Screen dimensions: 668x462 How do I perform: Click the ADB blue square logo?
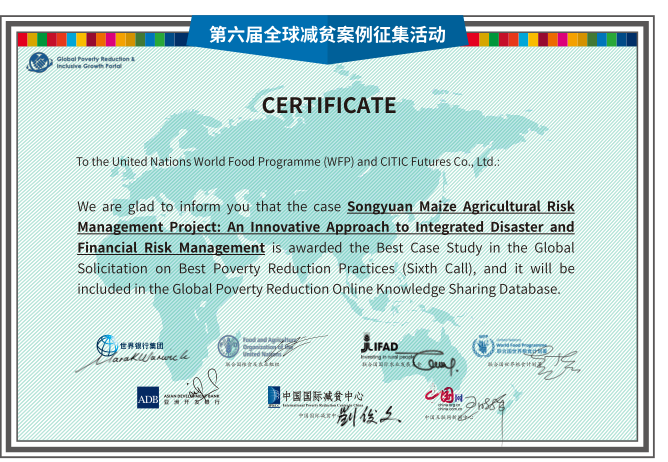pos(148,398)
